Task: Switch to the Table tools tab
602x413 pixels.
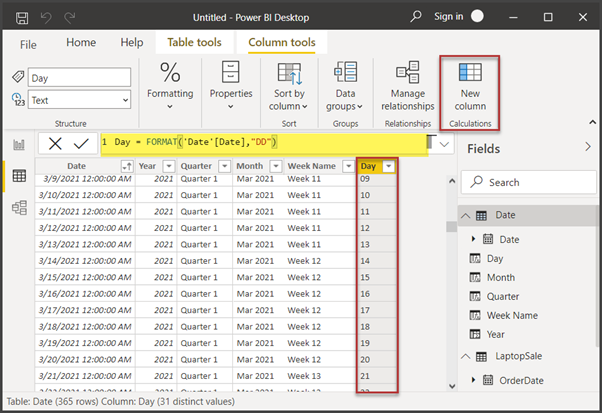Action: pyautogui.click(x=194, y=42)
